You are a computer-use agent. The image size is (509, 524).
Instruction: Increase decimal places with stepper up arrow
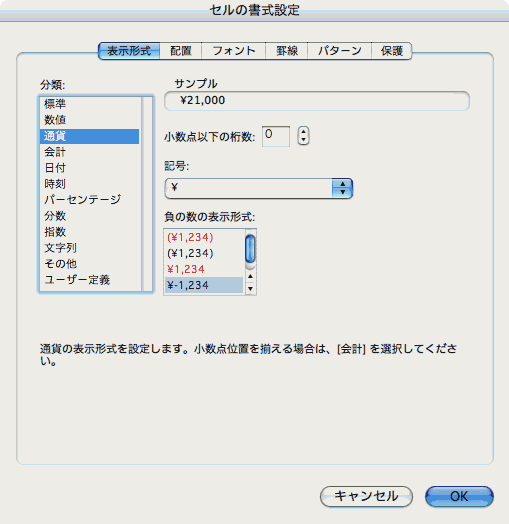303,132
